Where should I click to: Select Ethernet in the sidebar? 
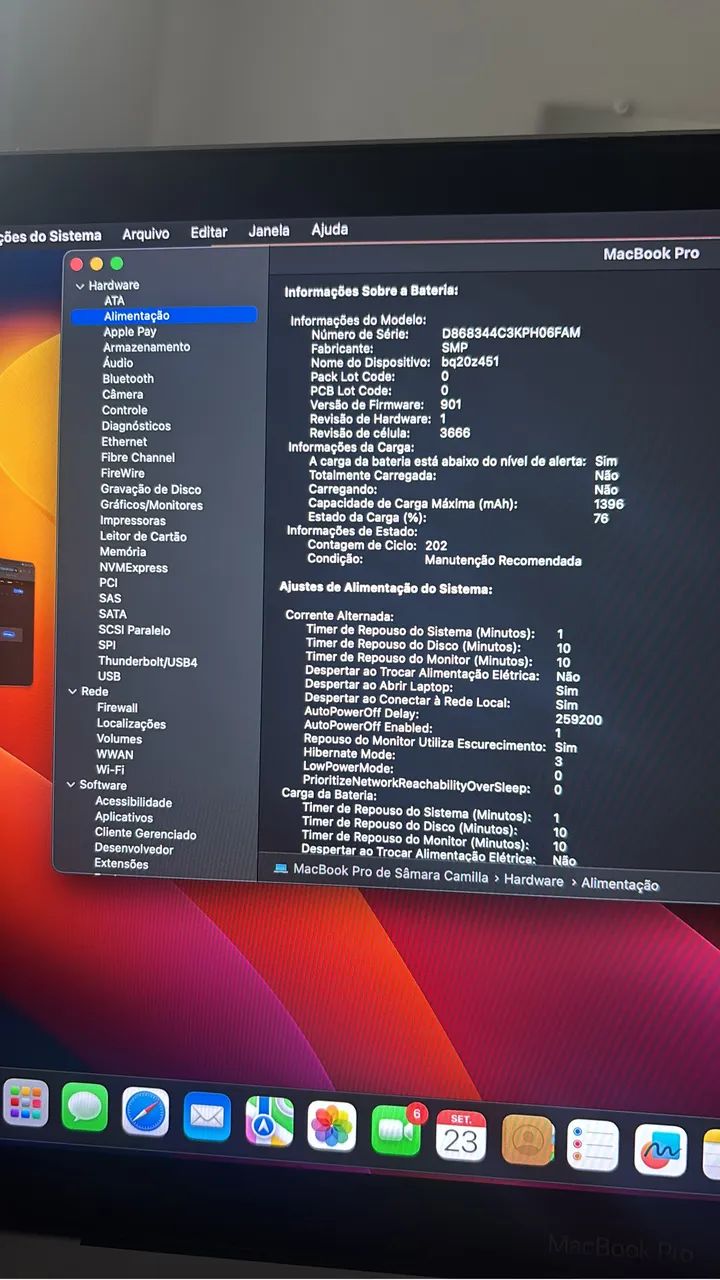tap(124, 441)
